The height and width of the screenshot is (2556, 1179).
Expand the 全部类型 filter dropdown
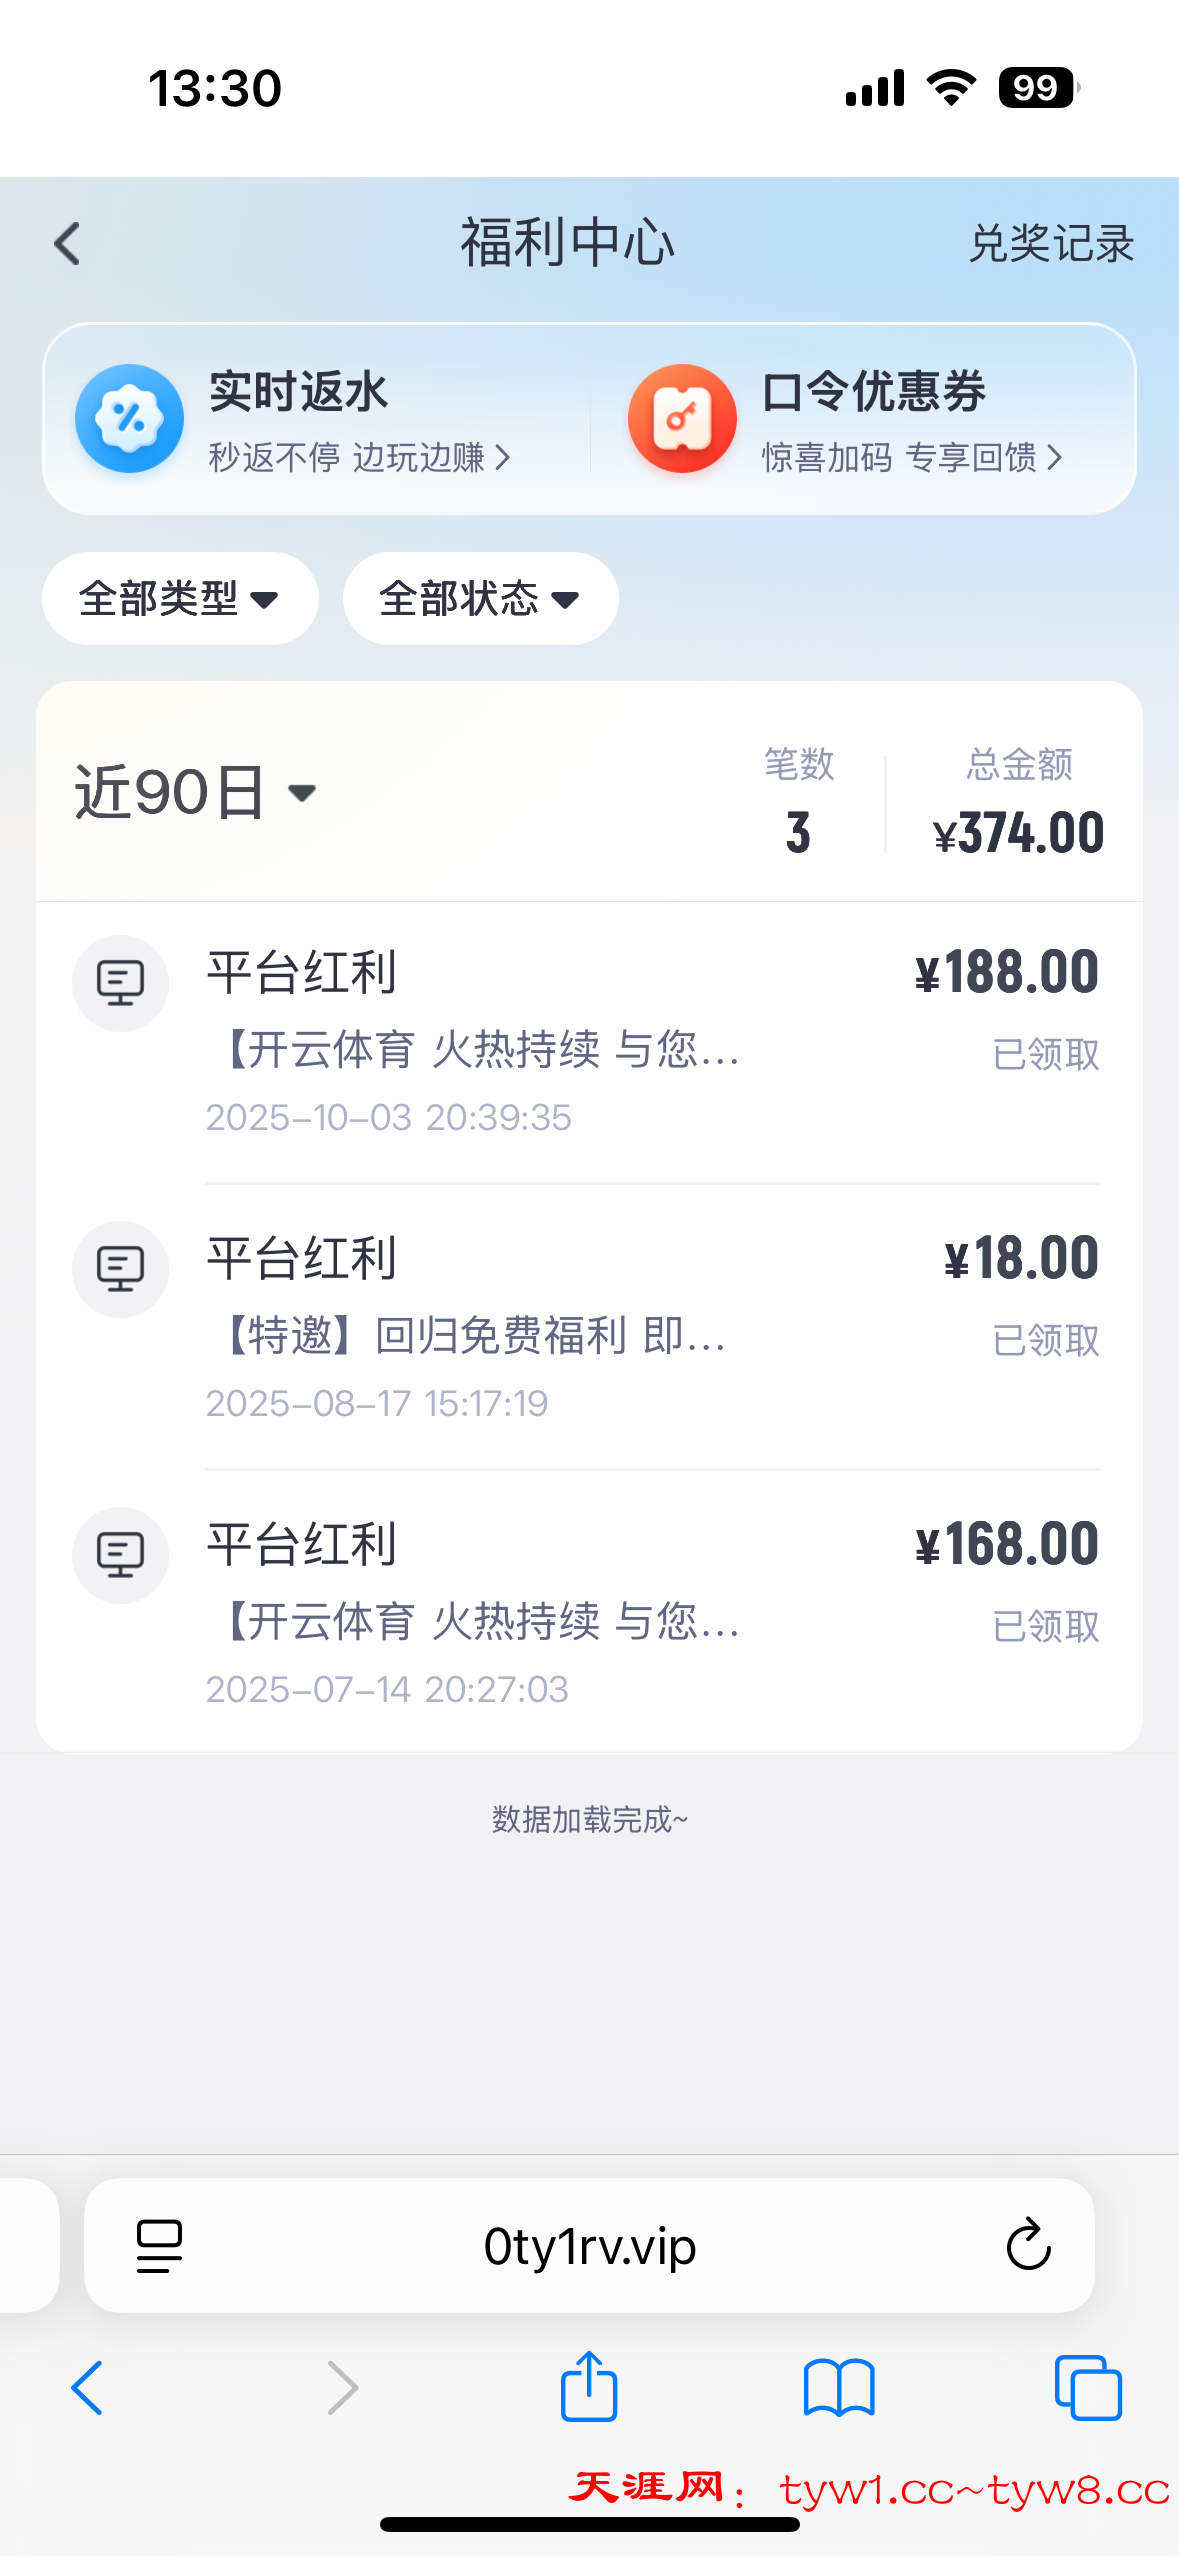(180, 599)
